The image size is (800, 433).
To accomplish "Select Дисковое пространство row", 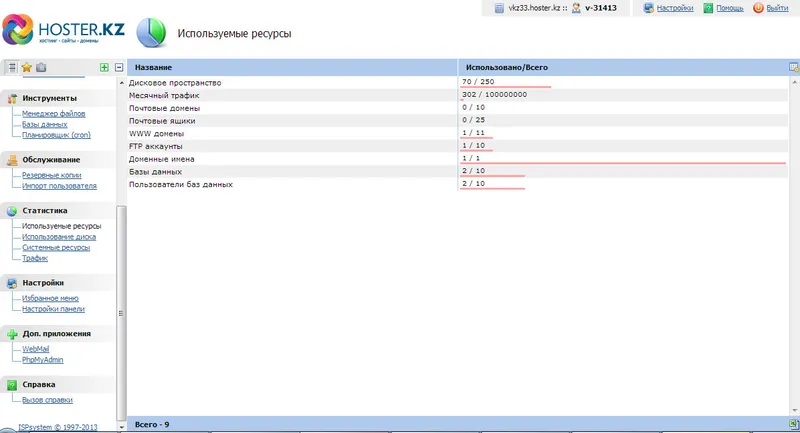I will [458, 83].
